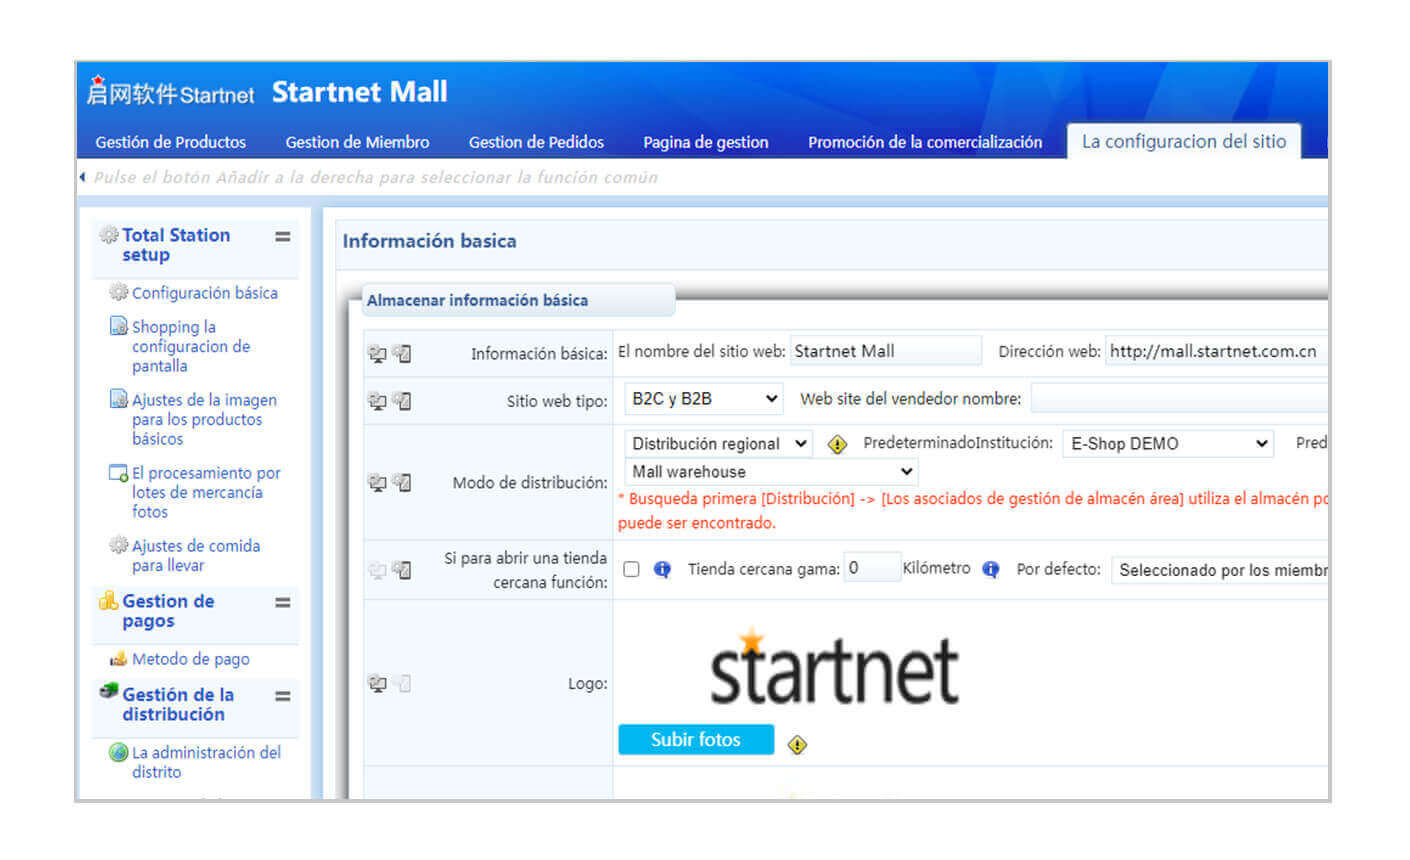The height and width of the screenshot is (860, 1410).
Task: Open the Gestion de Pedidos tab
Action: tap(536, 142)
